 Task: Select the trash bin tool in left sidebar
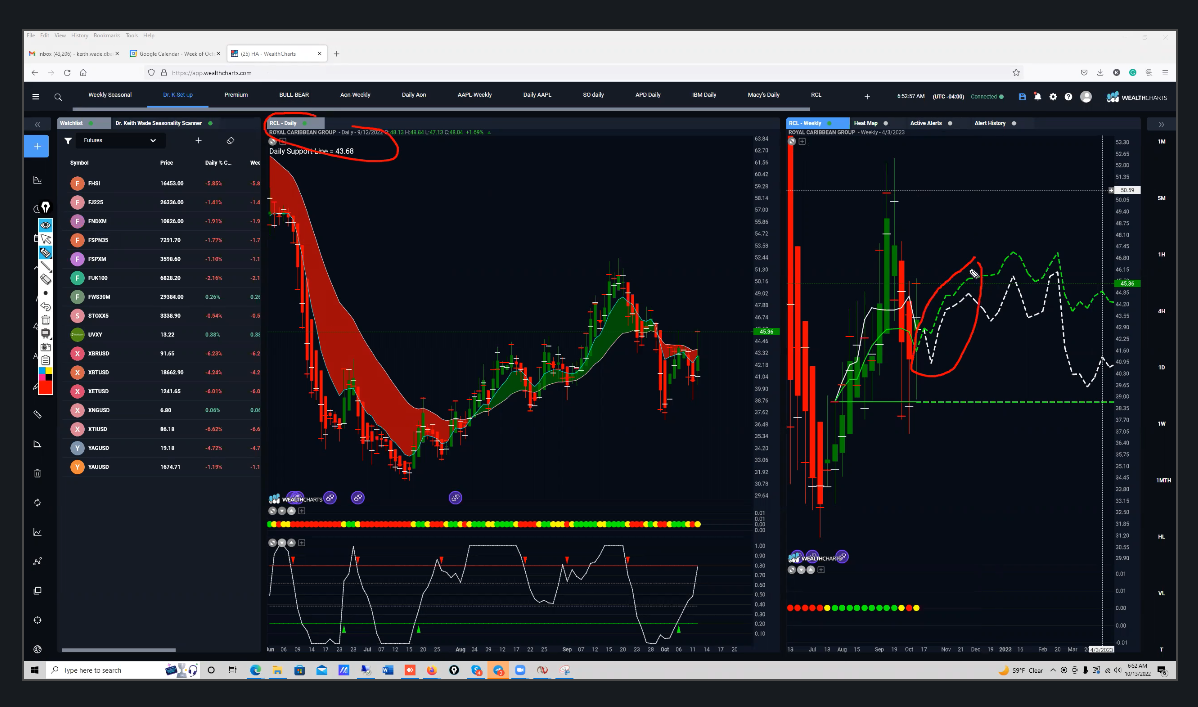pos(37,473)
